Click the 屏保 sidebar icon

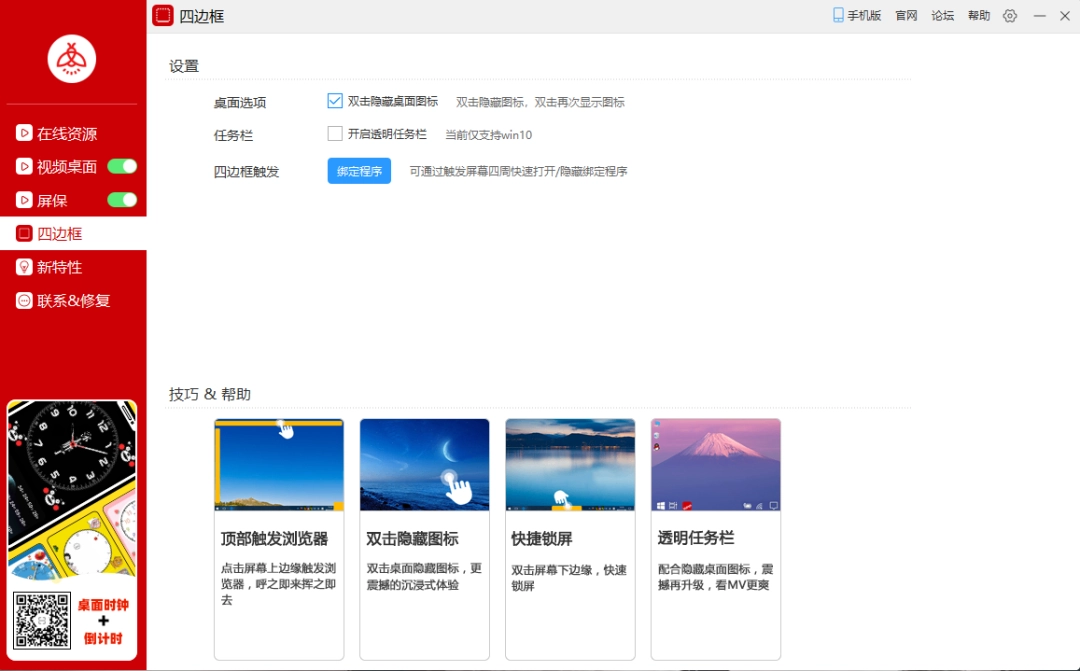coord(24,199)
